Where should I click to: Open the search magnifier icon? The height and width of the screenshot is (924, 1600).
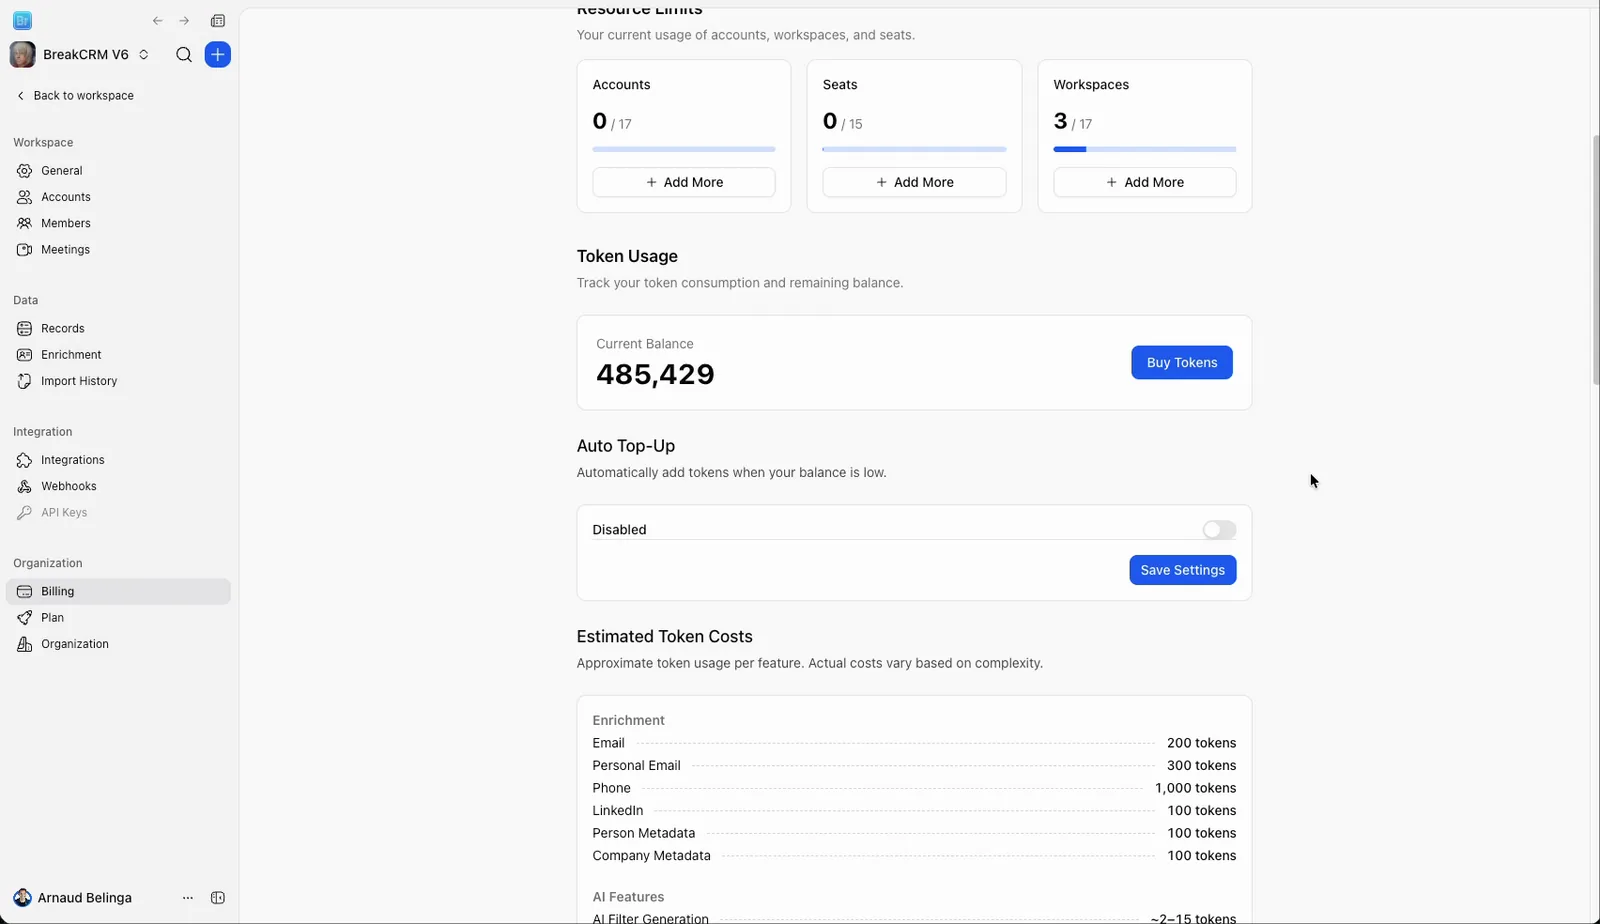coord(184,55)
